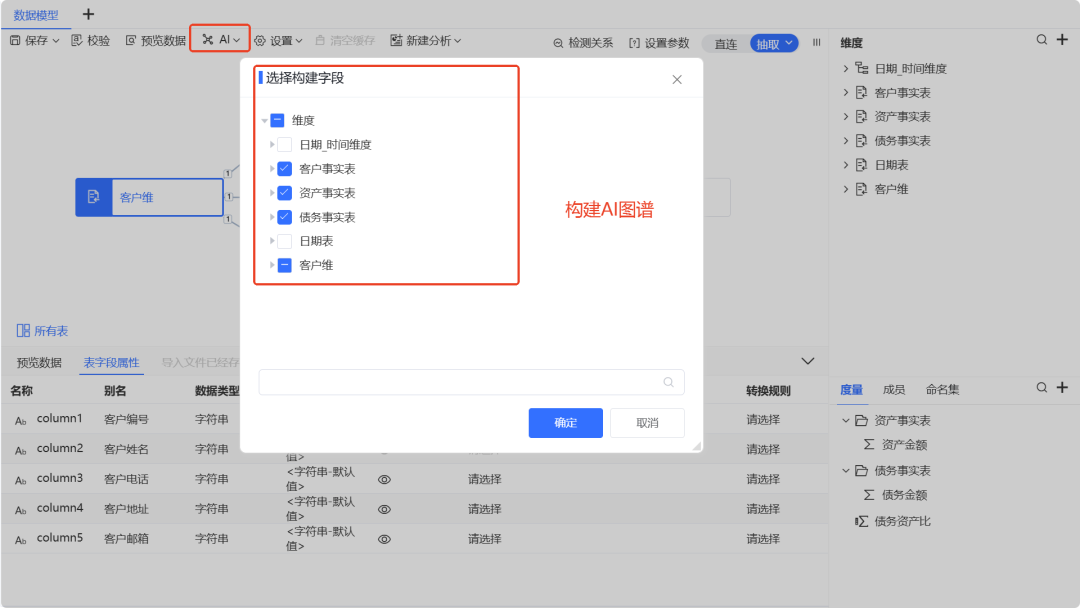Collapse 资产事实表 in the 度量 panel
The width and height of the screenshot is (1080, 608).
[x=845, y=419]
